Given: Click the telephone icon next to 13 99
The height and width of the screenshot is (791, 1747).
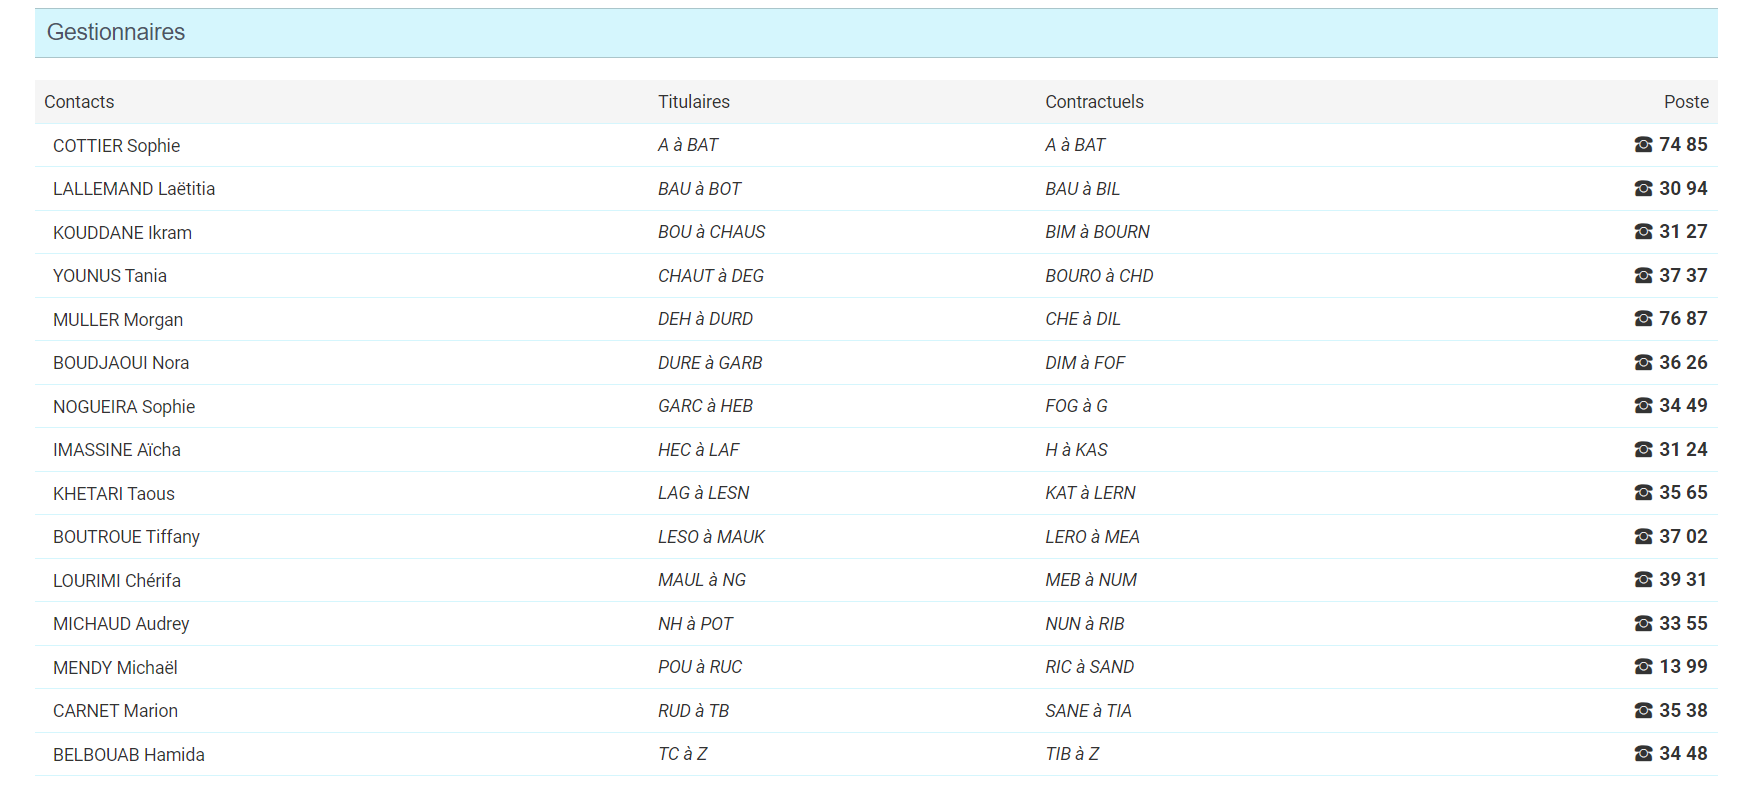Looking at the screenshot, I should point(1643,667).
